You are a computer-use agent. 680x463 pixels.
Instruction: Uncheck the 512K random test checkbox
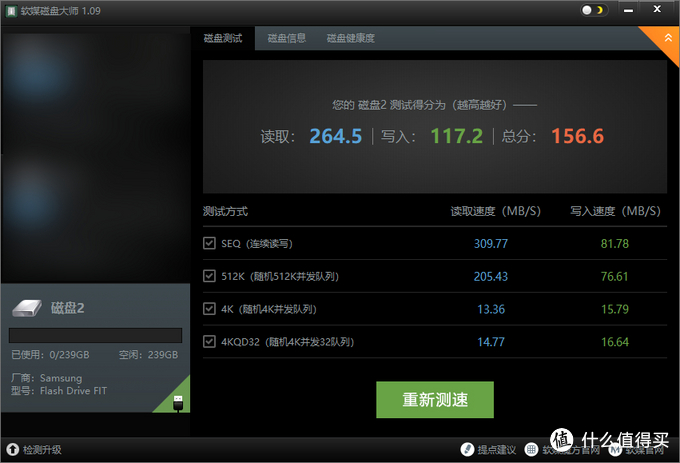(209, 276)
